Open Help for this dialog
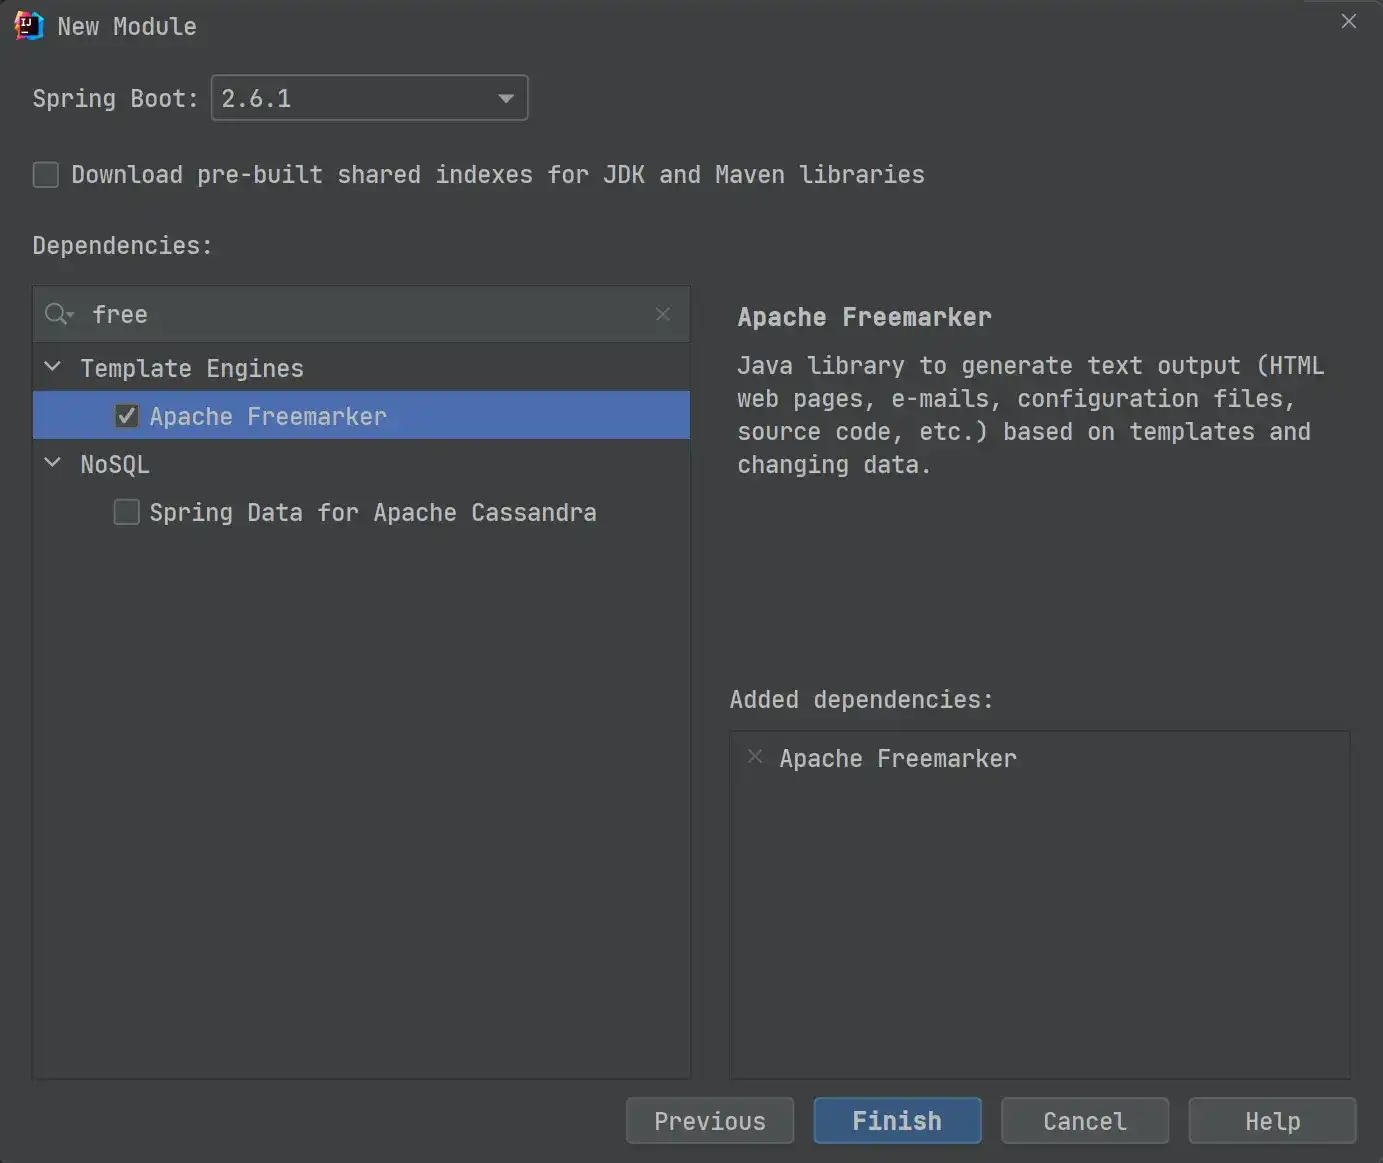 1271,1120
